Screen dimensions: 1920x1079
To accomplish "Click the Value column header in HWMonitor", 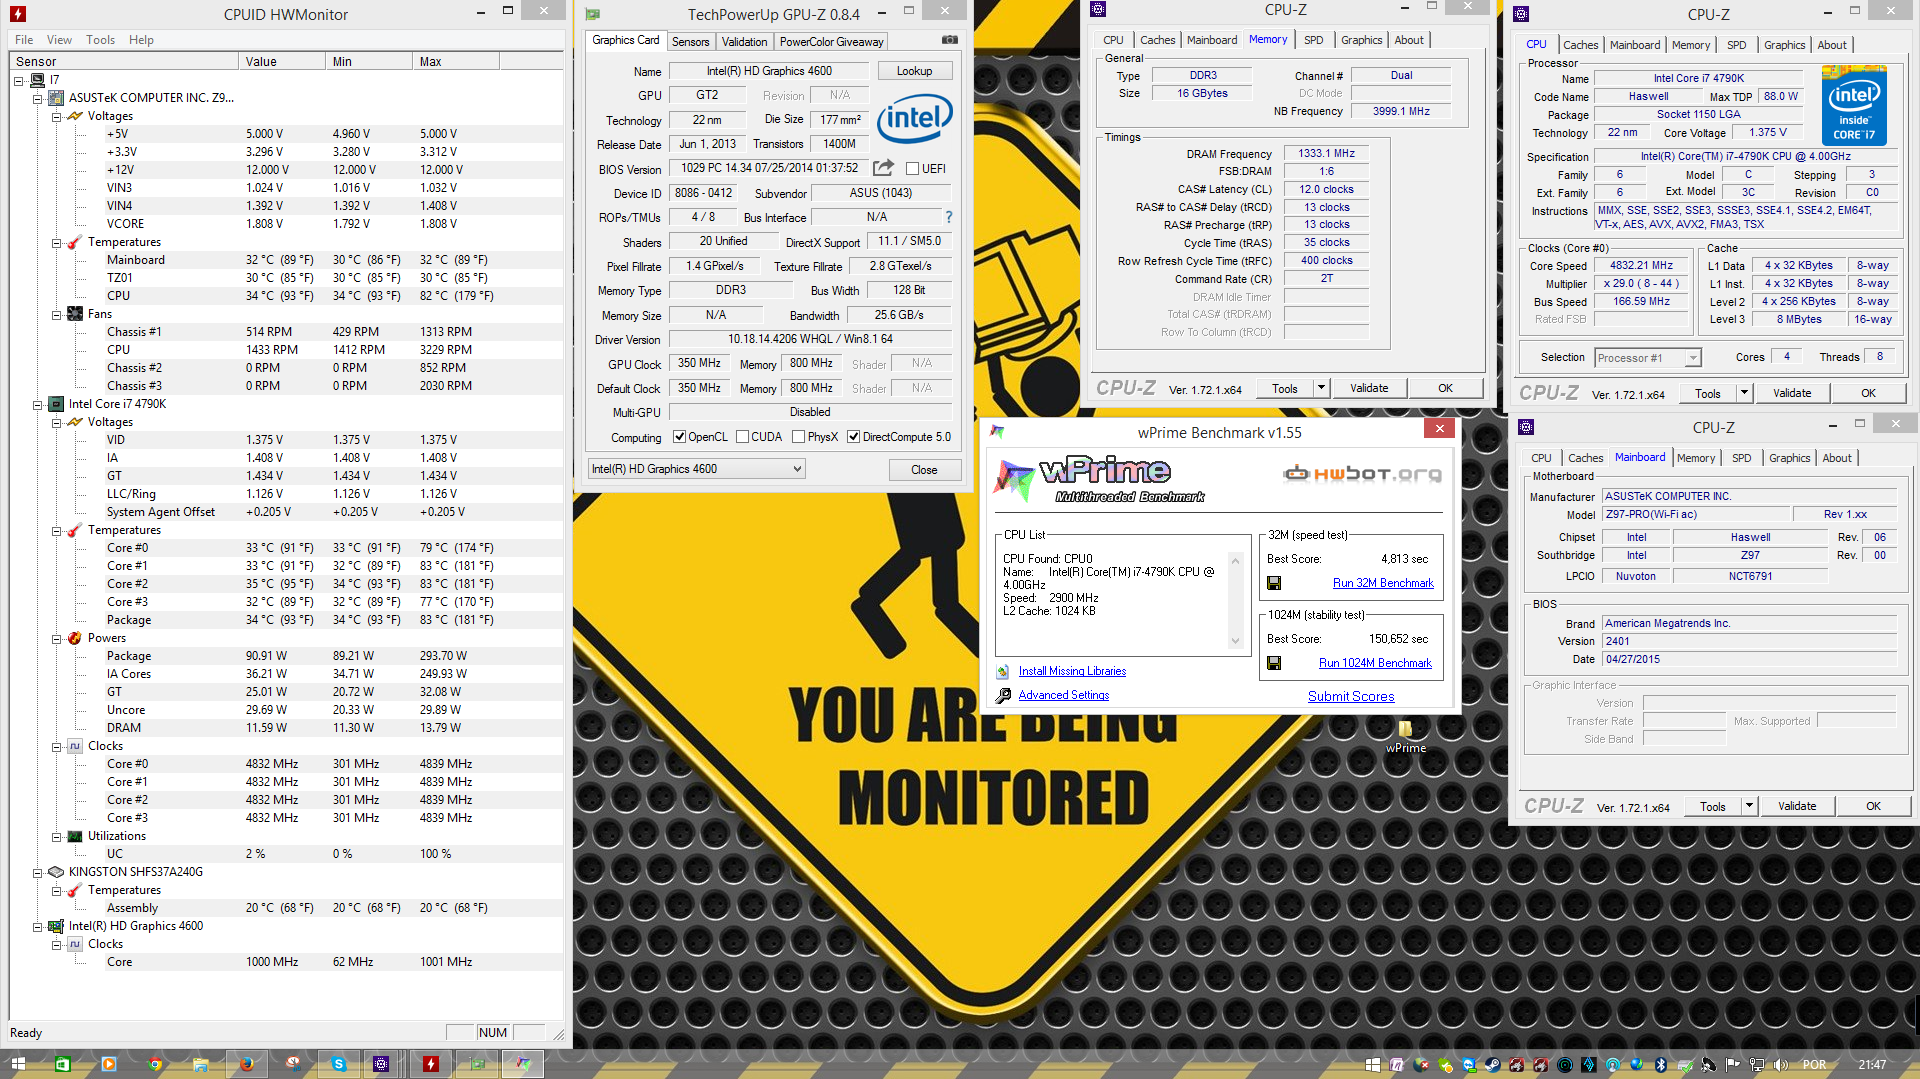I will (x=282, y=61).
